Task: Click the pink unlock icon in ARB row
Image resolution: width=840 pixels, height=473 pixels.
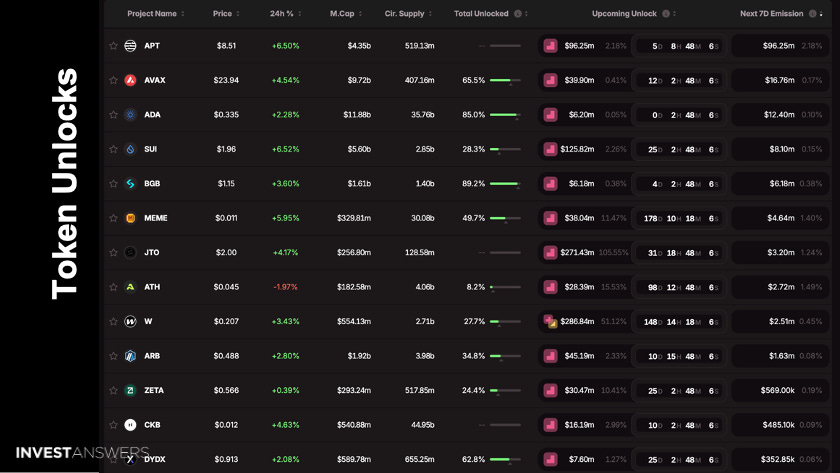Action: point(550,356)
